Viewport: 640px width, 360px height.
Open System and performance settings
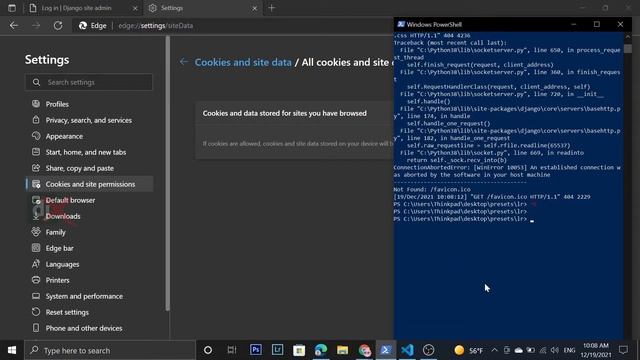[x=84, y=296]
